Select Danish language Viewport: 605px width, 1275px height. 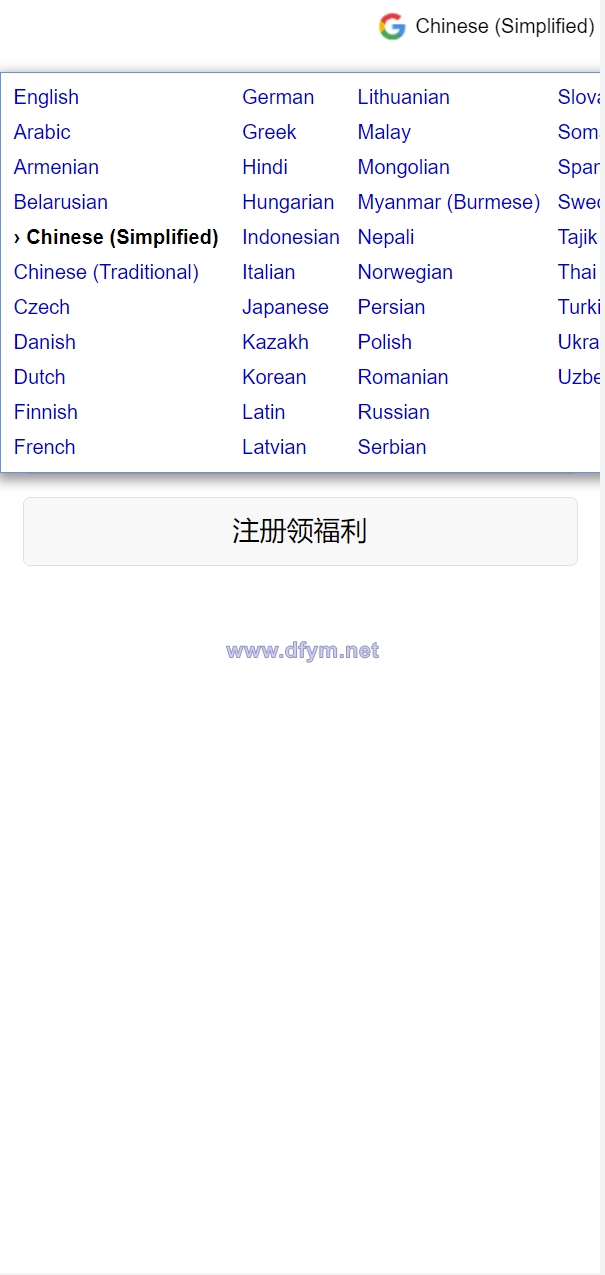(45, 342)
